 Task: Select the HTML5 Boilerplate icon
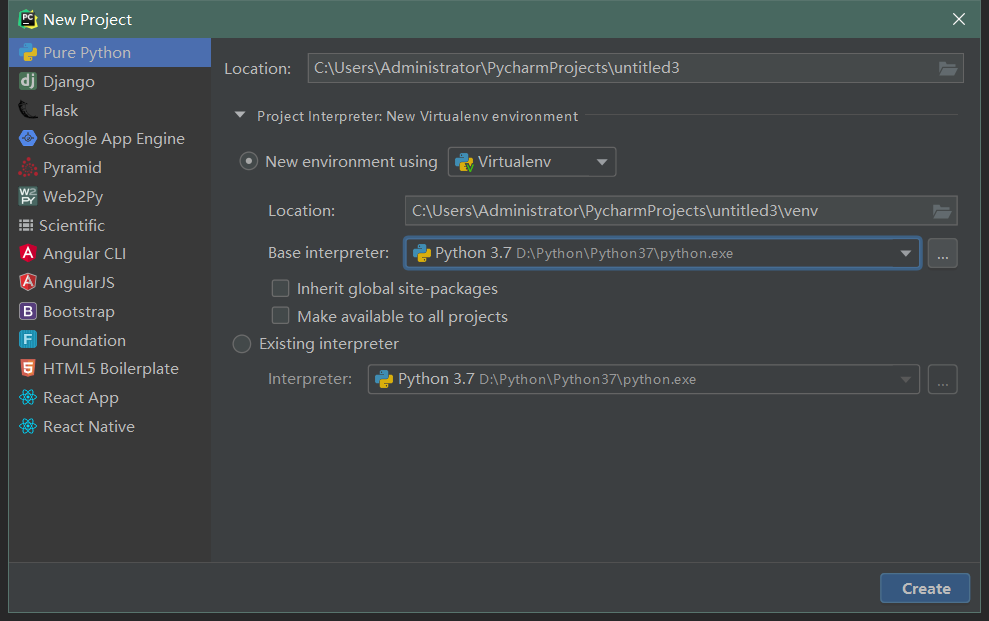point(27,369)
